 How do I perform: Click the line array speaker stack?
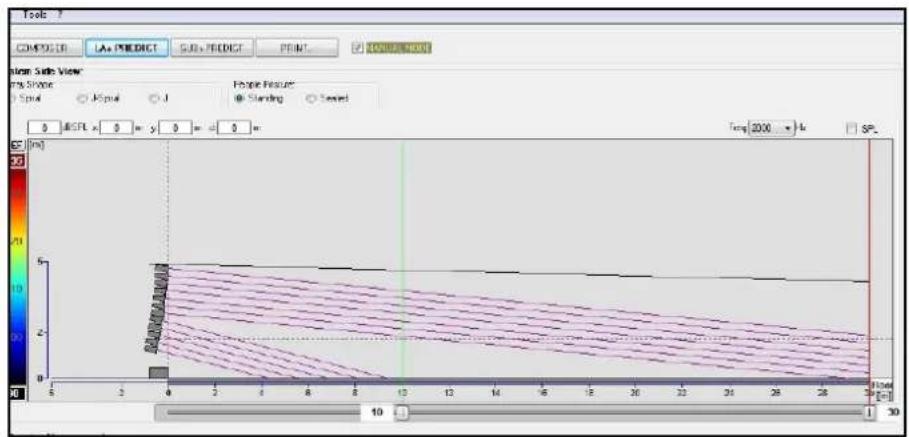click(157, 308)
